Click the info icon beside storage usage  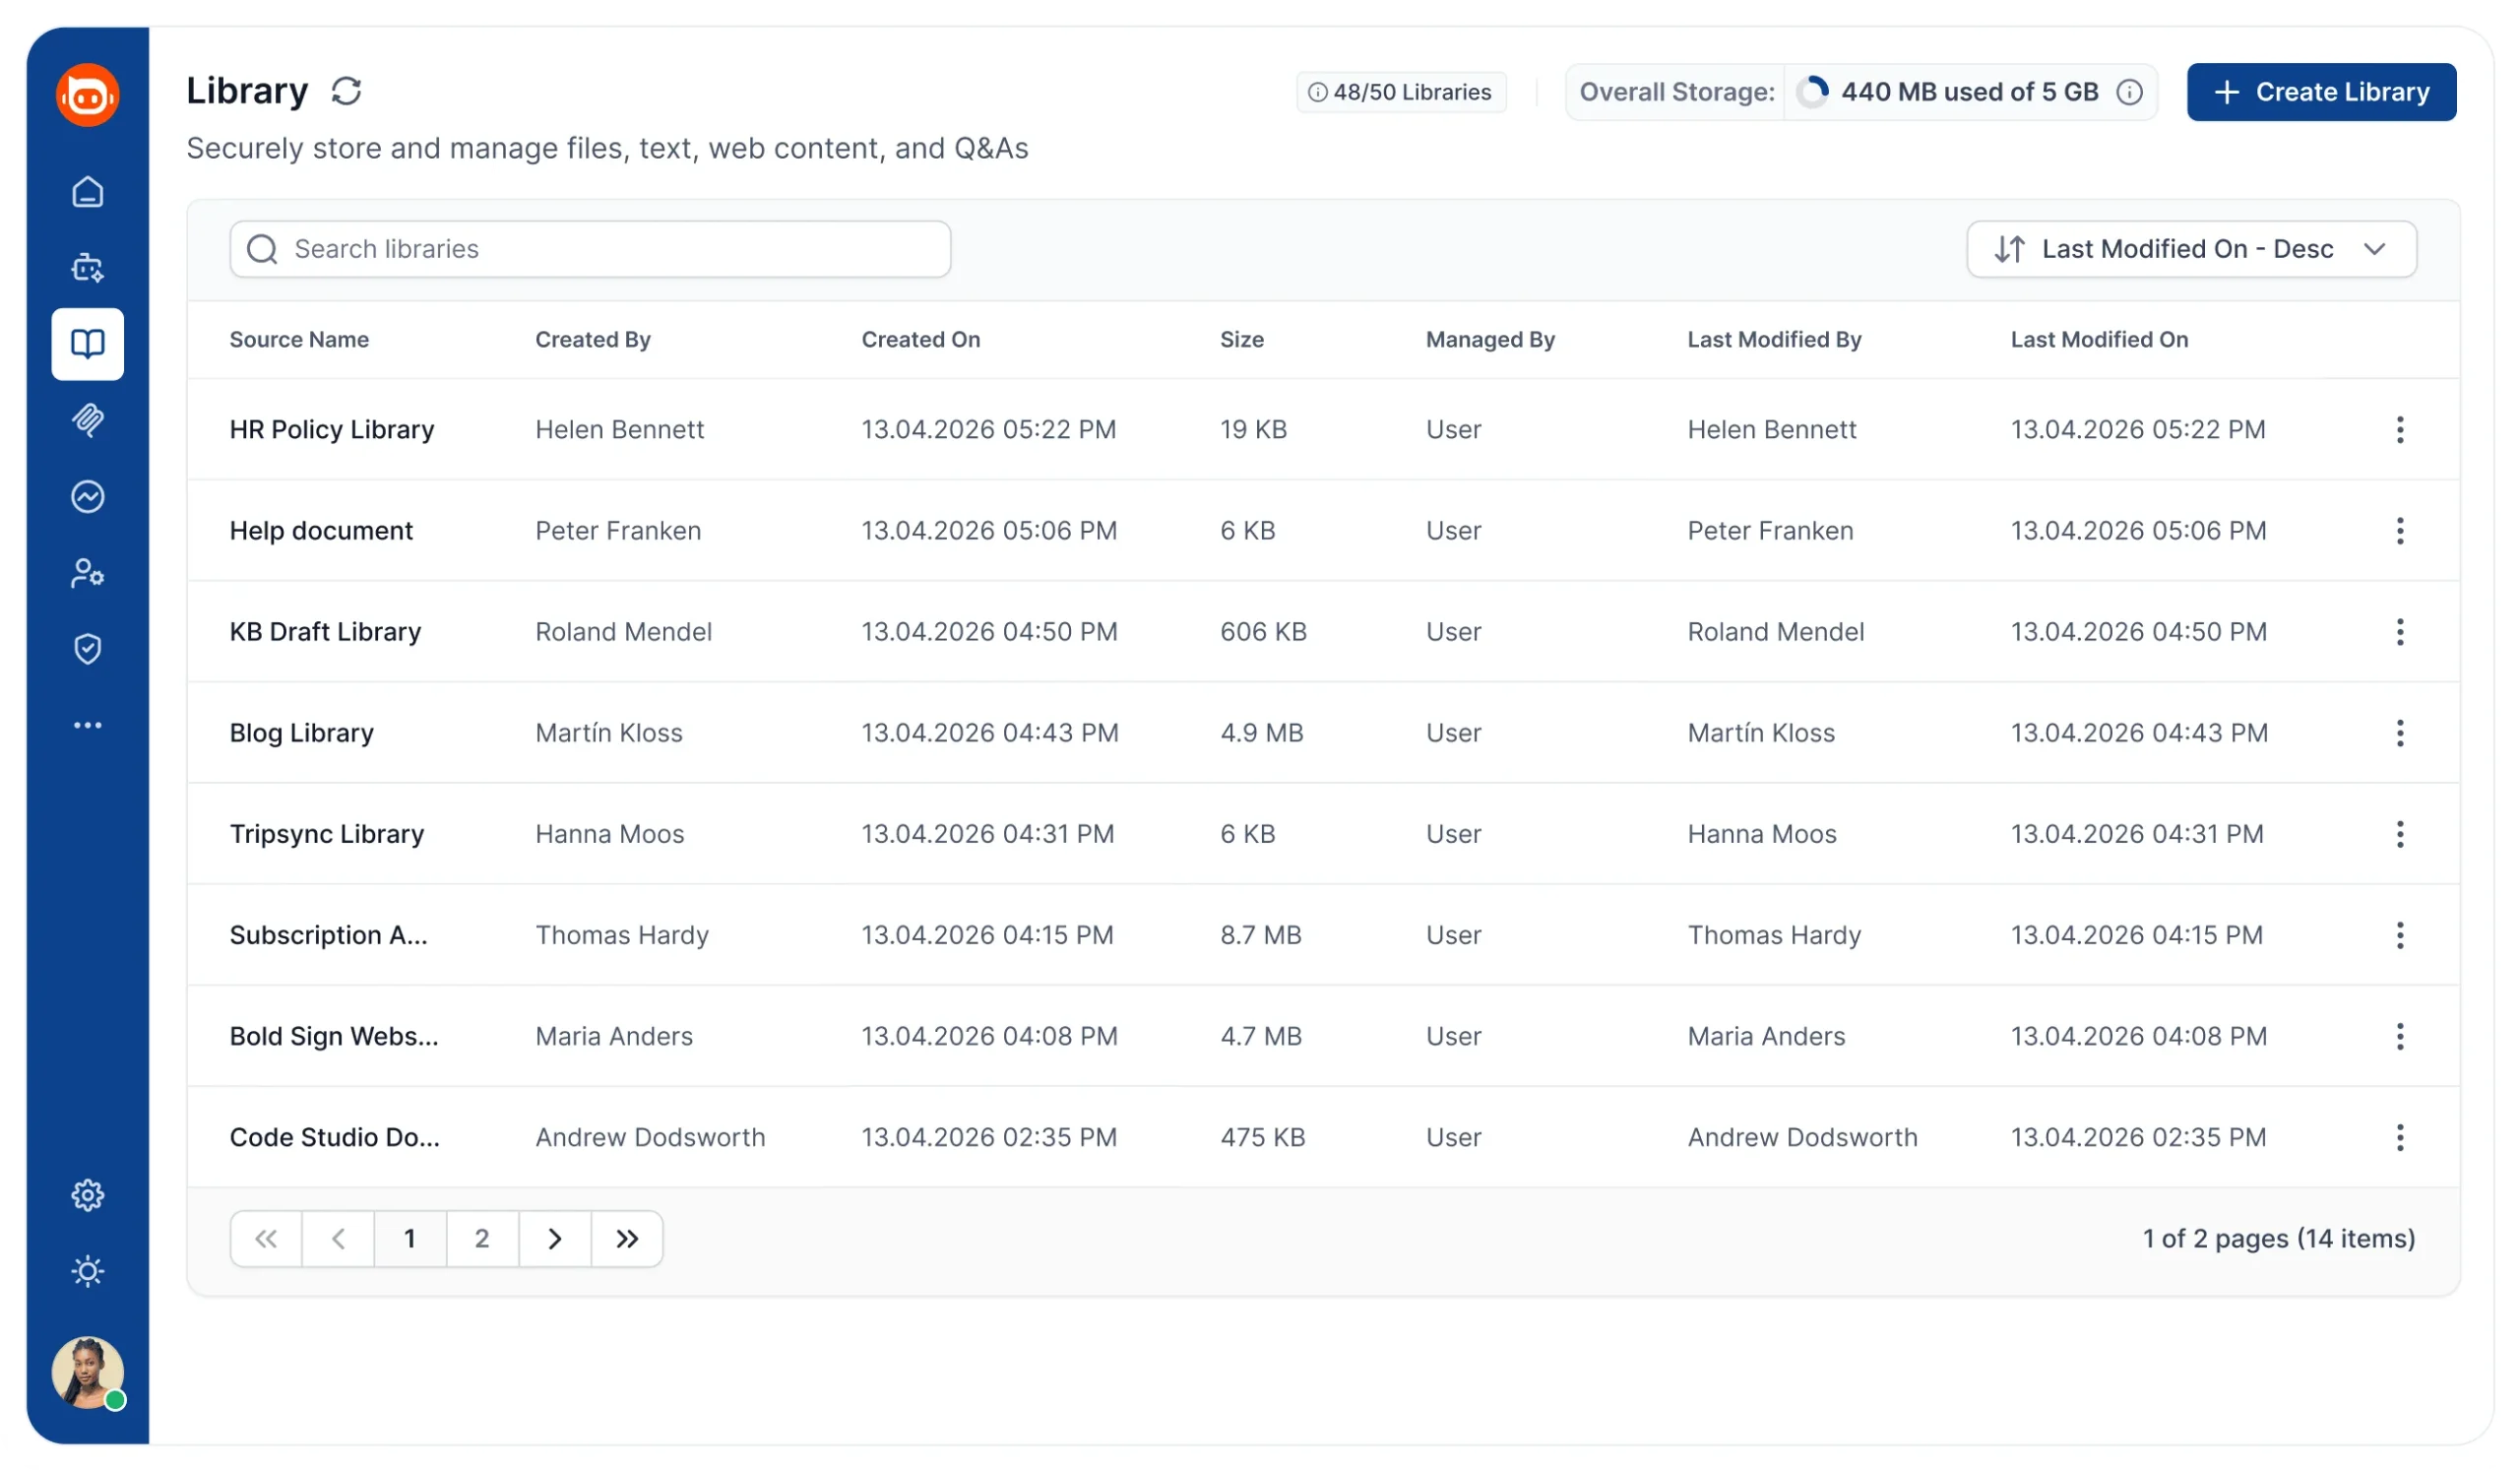pyautogui.click(x=2129, y=92)
